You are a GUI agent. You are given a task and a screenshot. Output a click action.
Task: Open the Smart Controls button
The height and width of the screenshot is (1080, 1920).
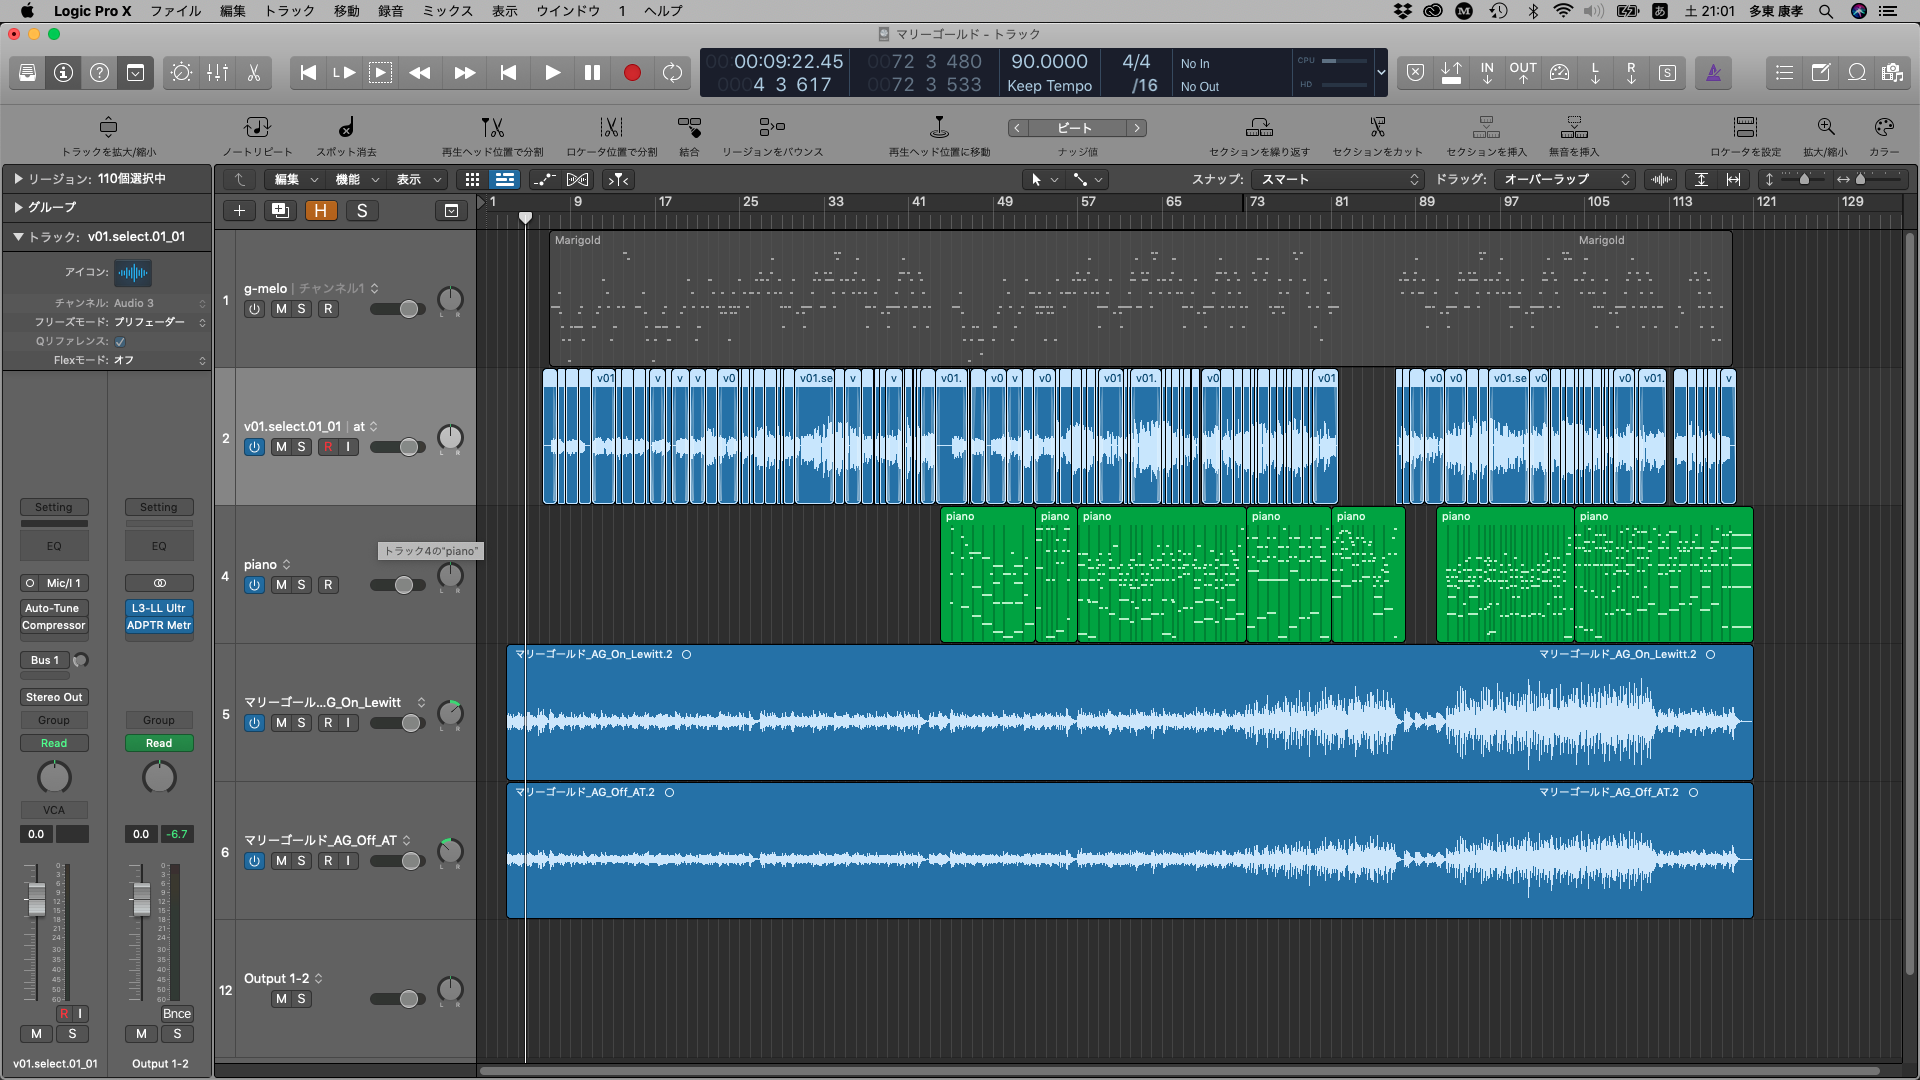click(x=181, y=73)
